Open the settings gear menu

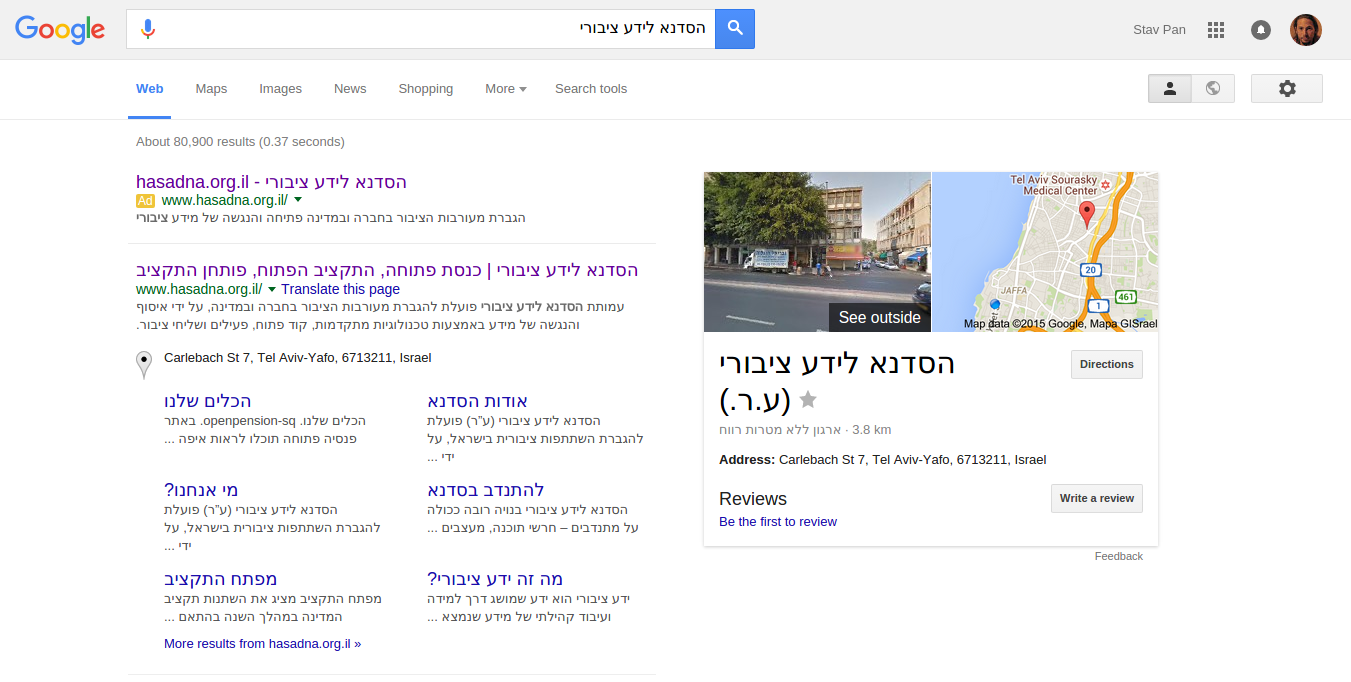coord(1286,89)
